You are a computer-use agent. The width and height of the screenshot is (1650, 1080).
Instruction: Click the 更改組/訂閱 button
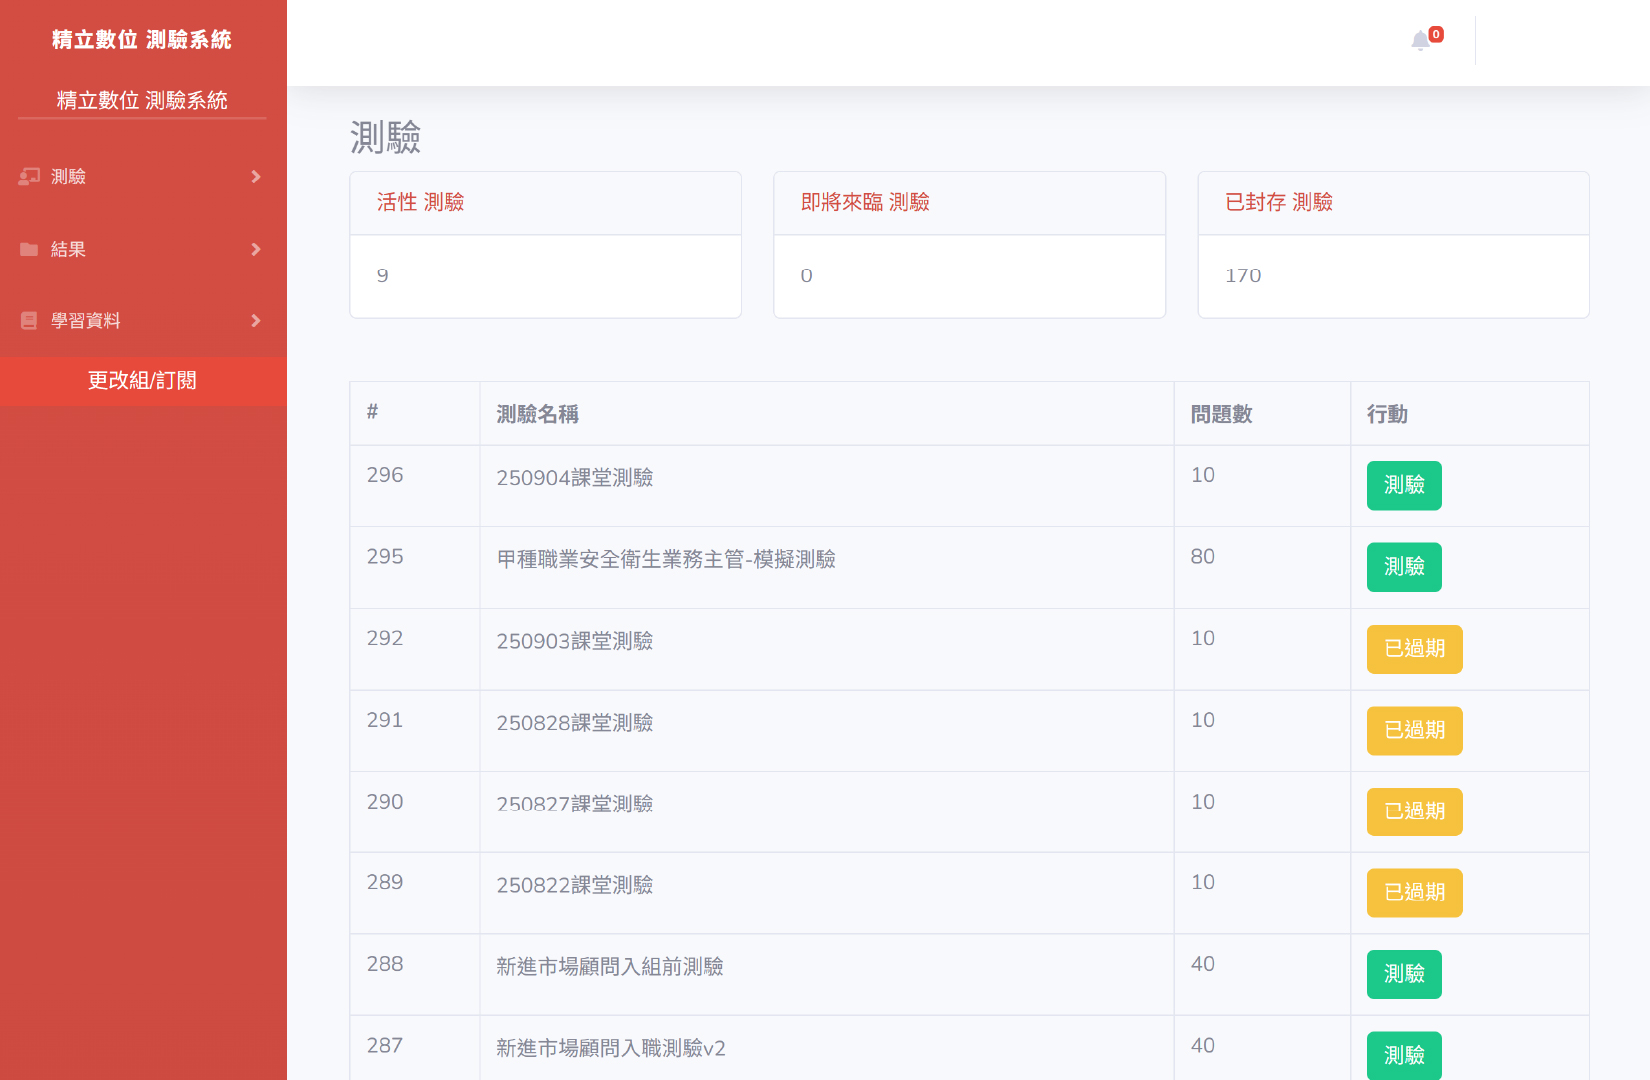click(x=142, y=381)
